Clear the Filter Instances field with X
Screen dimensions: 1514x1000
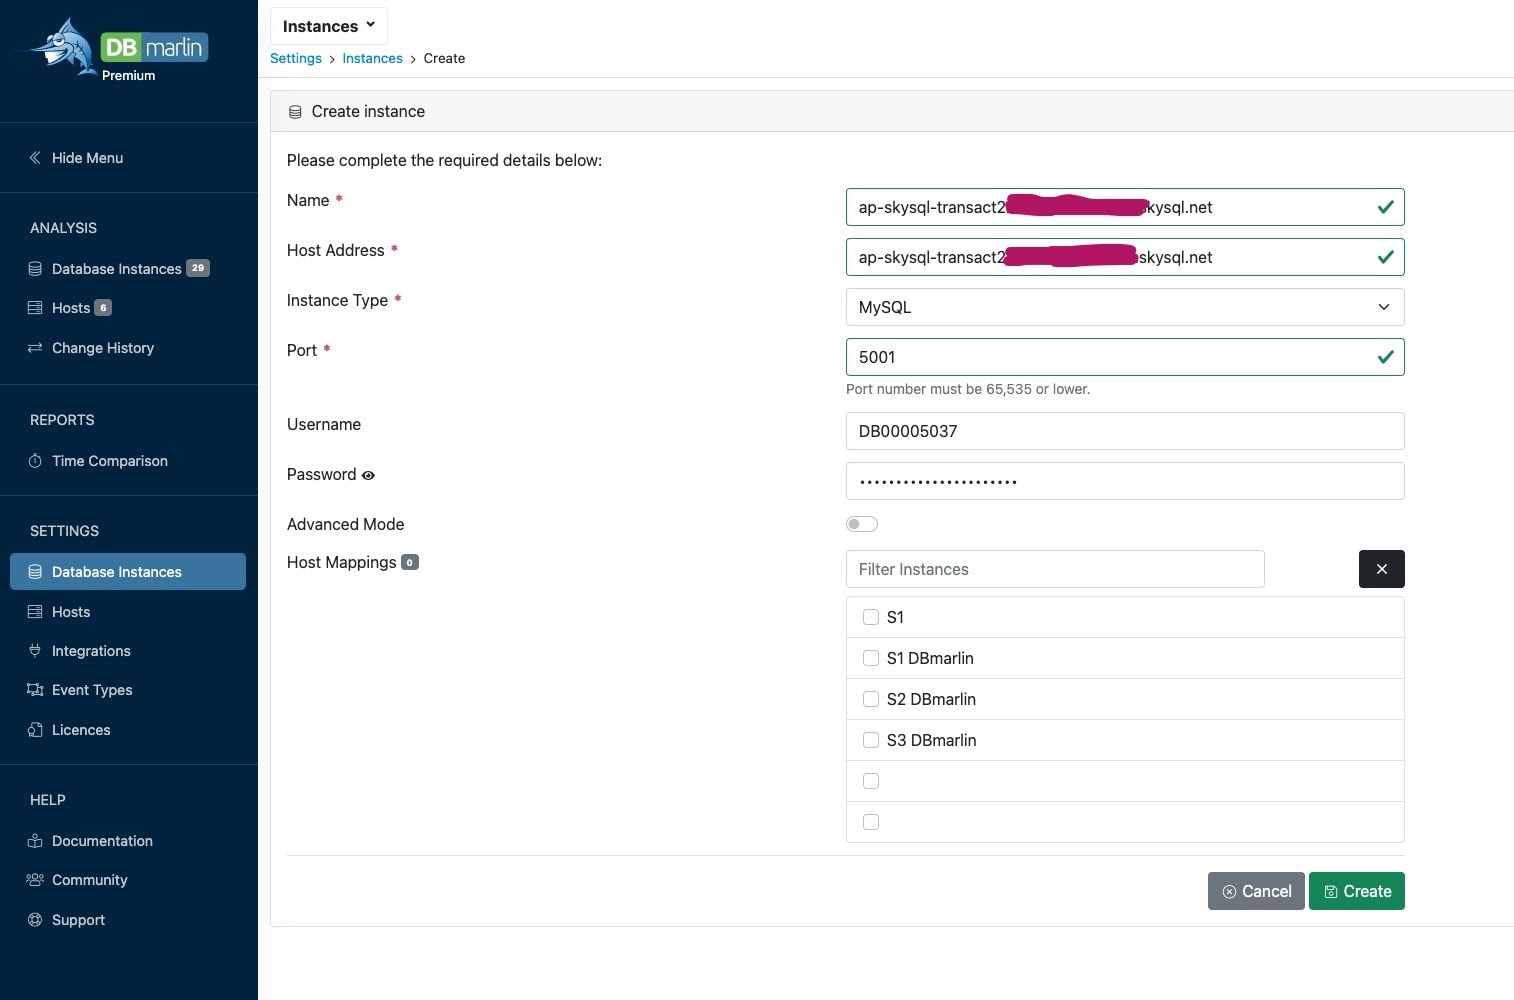point(1382,569)
